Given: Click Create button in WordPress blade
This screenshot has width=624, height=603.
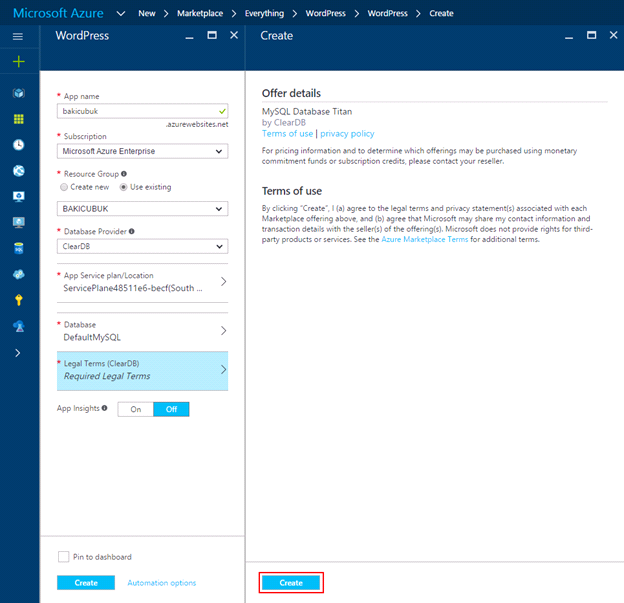Looking at the screenshot, I should pyautogui.click(x=86, y=583).
